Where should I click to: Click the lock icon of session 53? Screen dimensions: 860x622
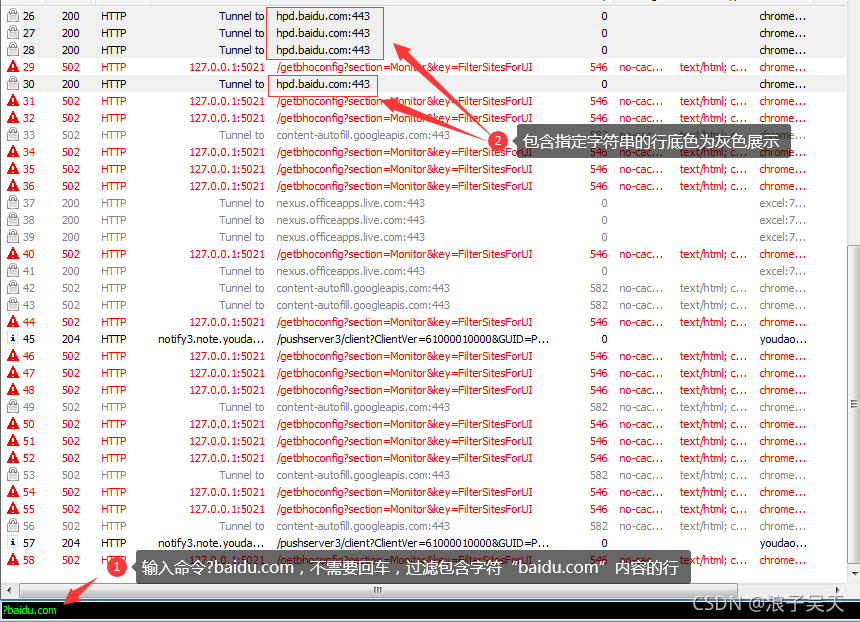pos(13,474)
